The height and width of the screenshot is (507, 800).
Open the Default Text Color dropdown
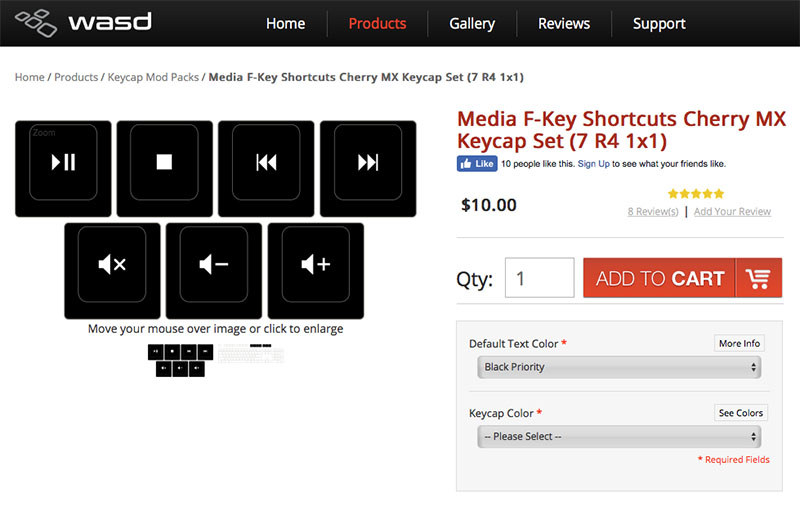(x=619, y=367)
